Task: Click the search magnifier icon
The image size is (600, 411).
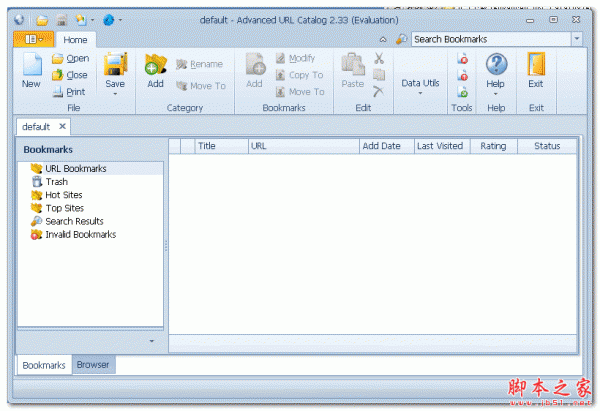Action: click(401, 39)
